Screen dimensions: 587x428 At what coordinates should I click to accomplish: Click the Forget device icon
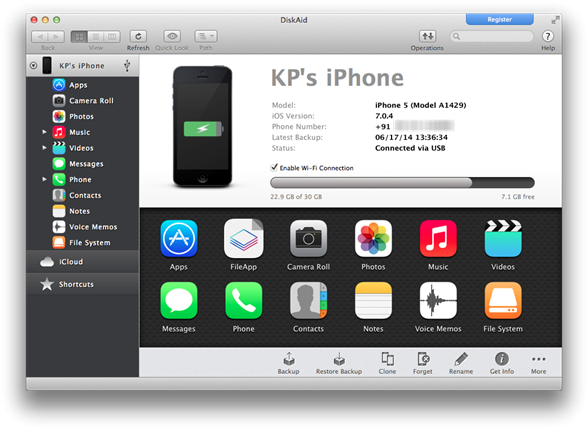(423, 359)
